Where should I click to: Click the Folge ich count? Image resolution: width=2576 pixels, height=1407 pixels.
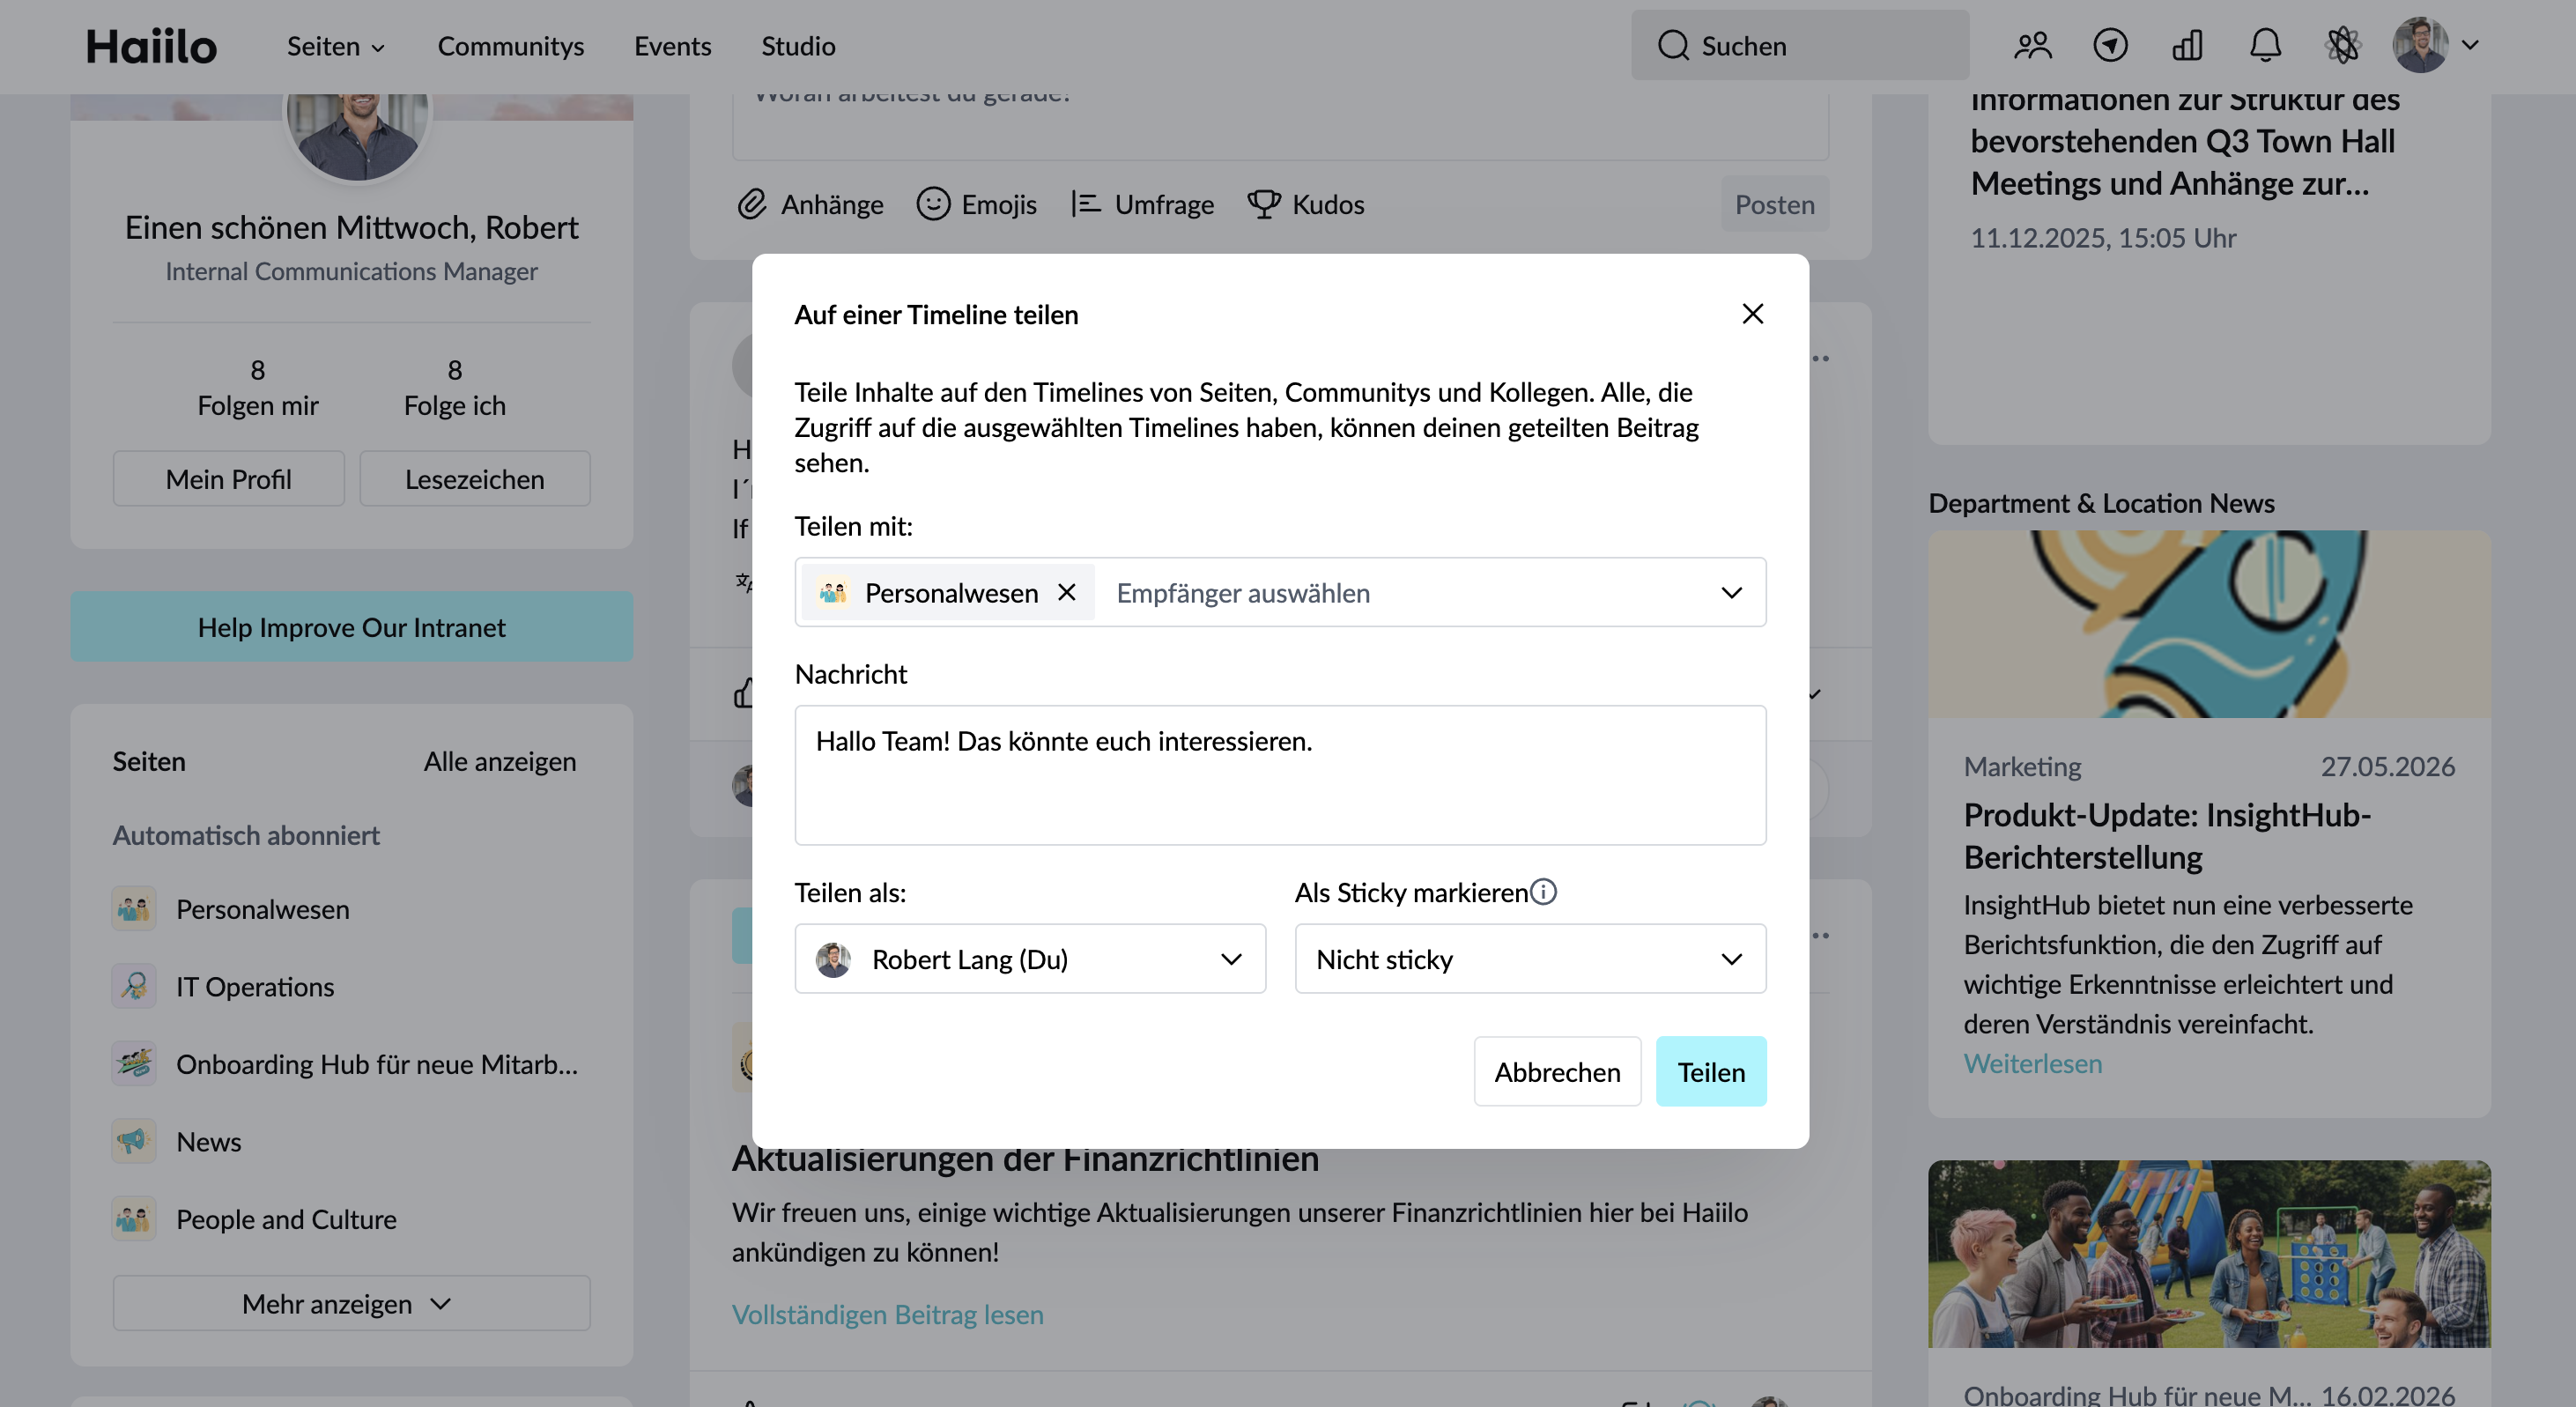(x=454, y=387)
